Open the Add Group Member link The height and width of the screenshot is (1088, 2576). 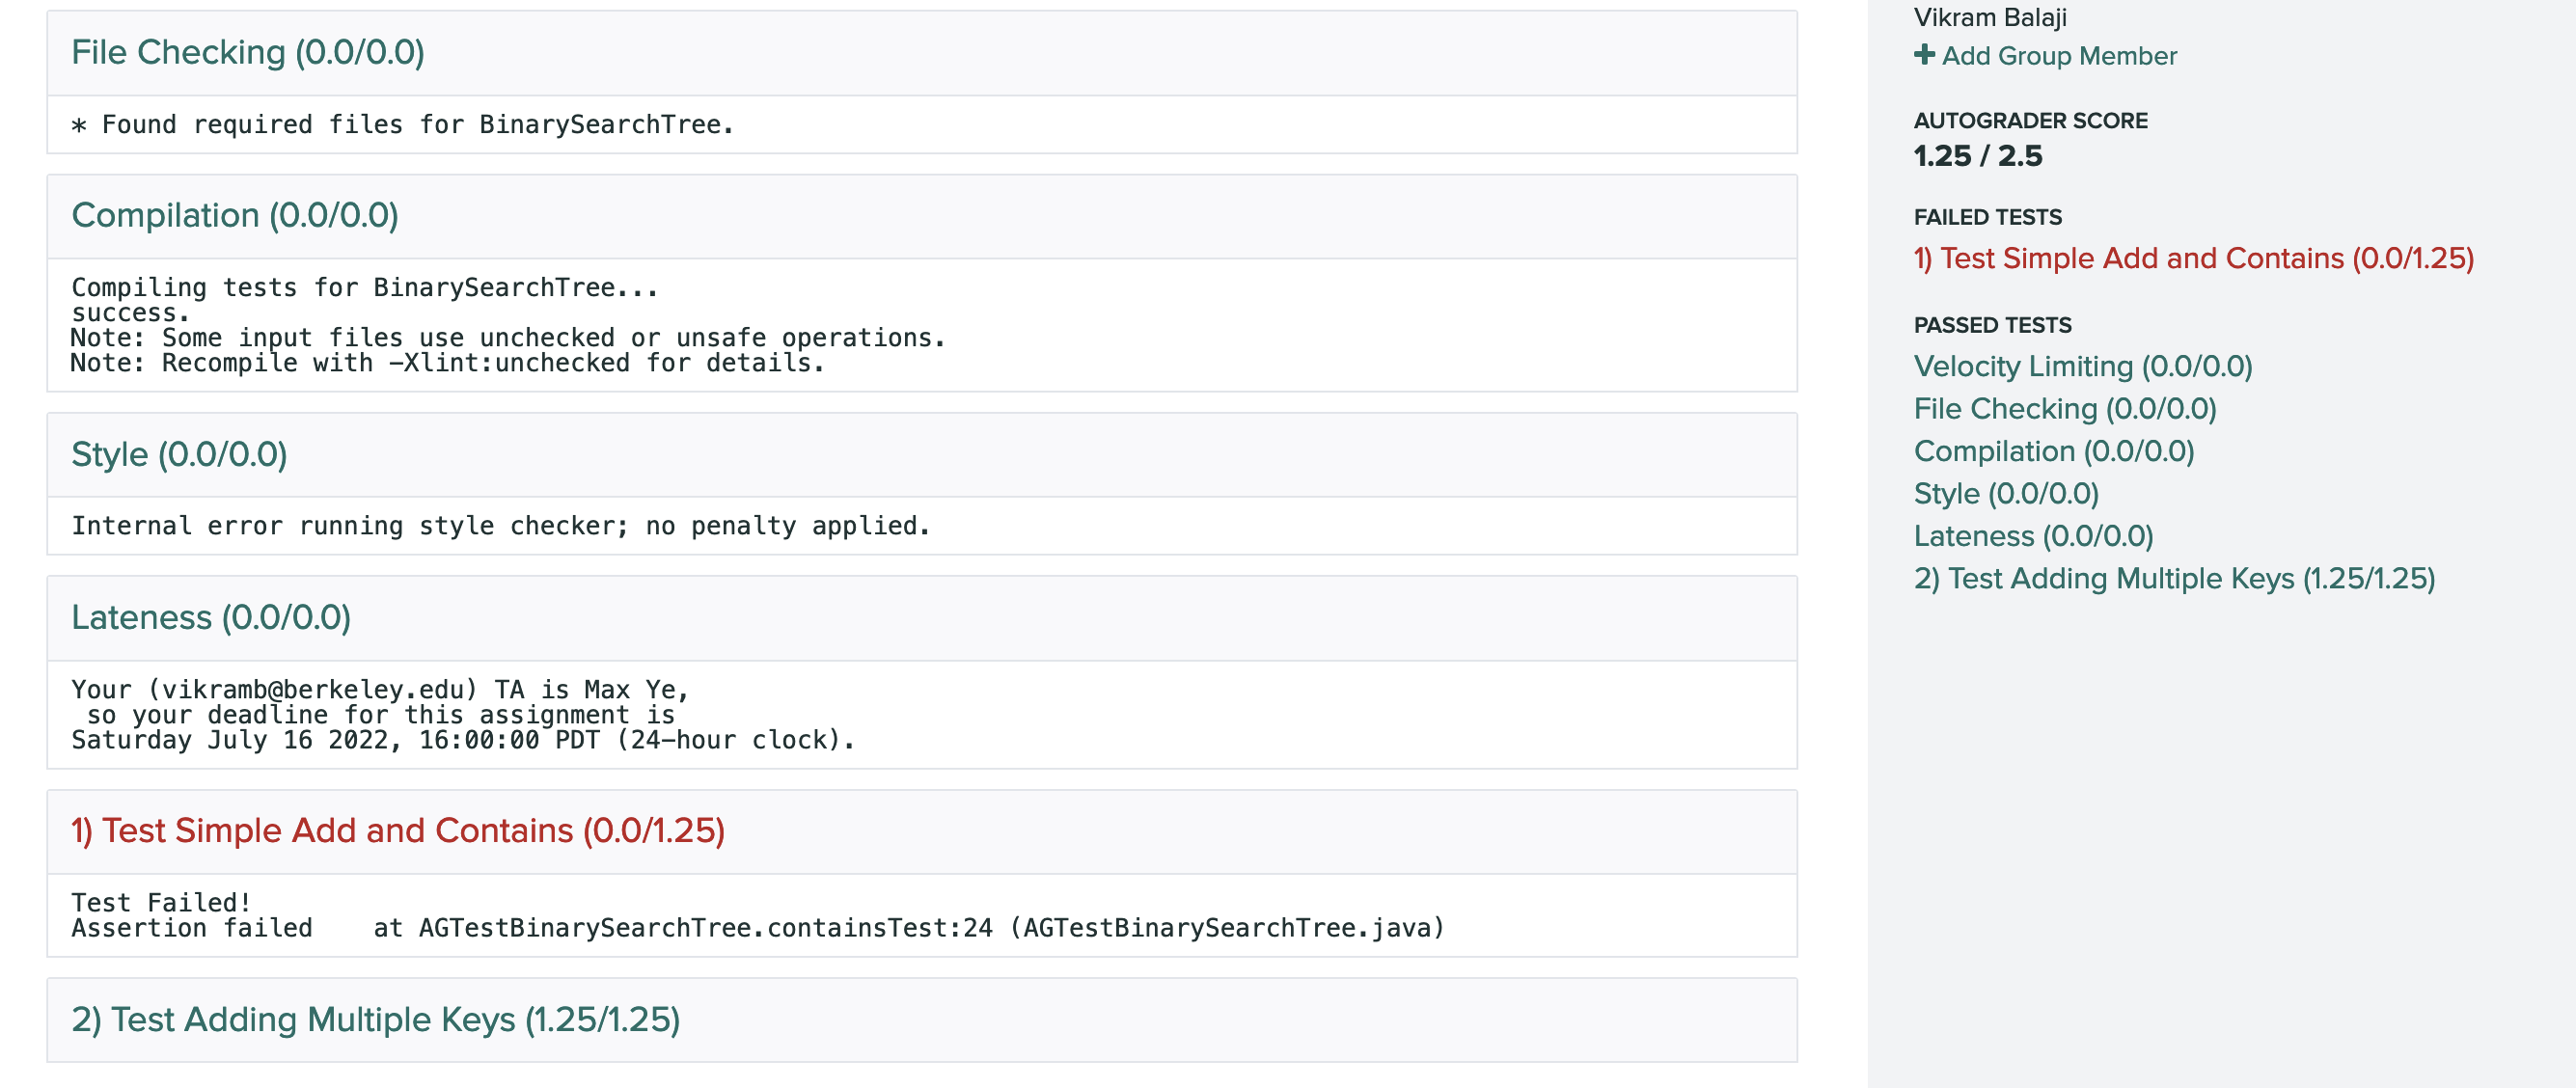point(2058,56)
